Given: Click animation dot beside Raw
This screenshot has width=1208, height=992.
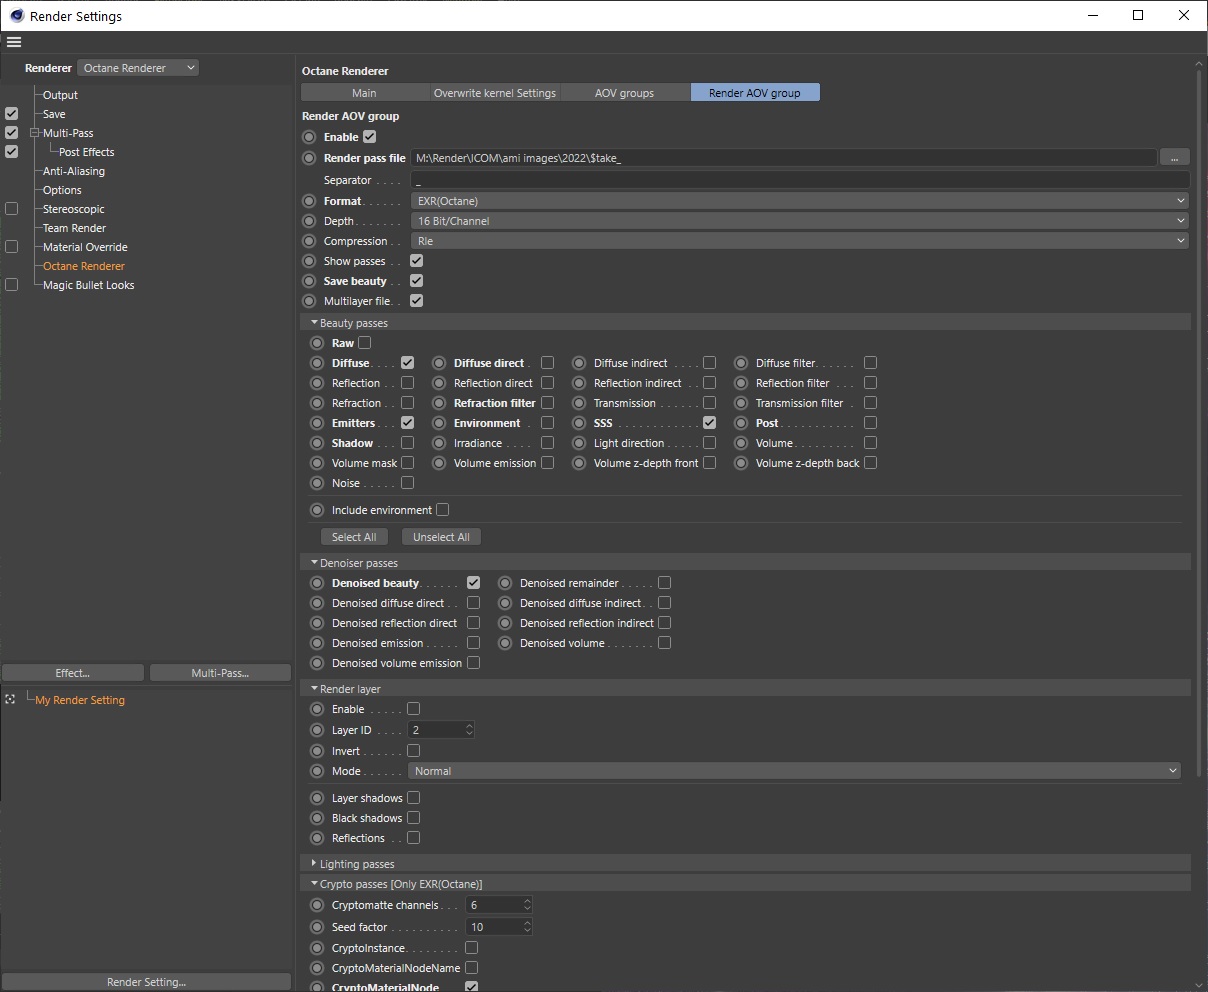Looking at the screenshot, I should coord(317,343).
